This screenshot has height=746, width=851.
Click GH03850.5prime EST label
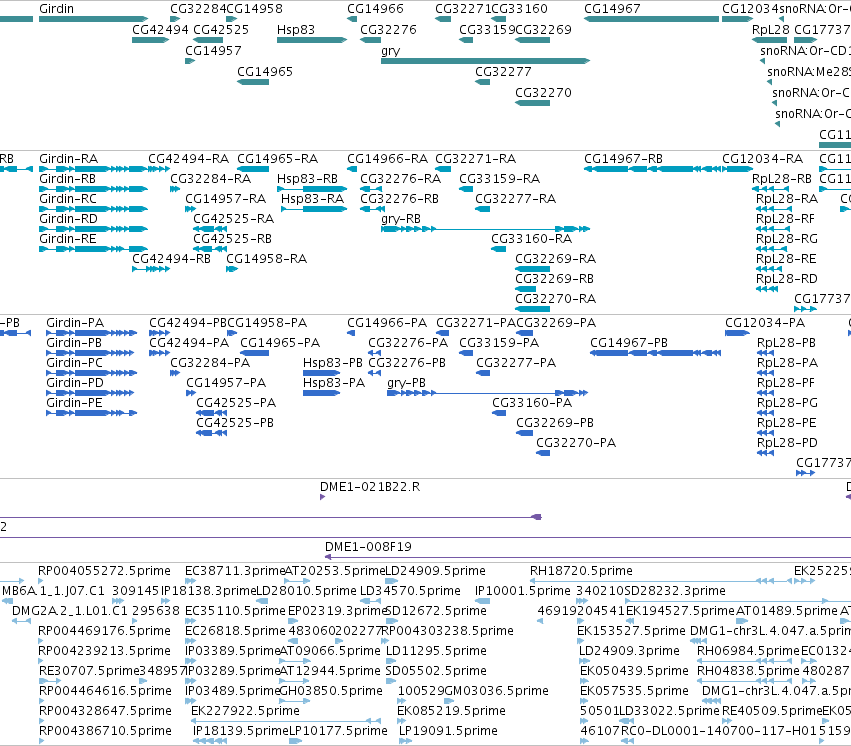331,691
